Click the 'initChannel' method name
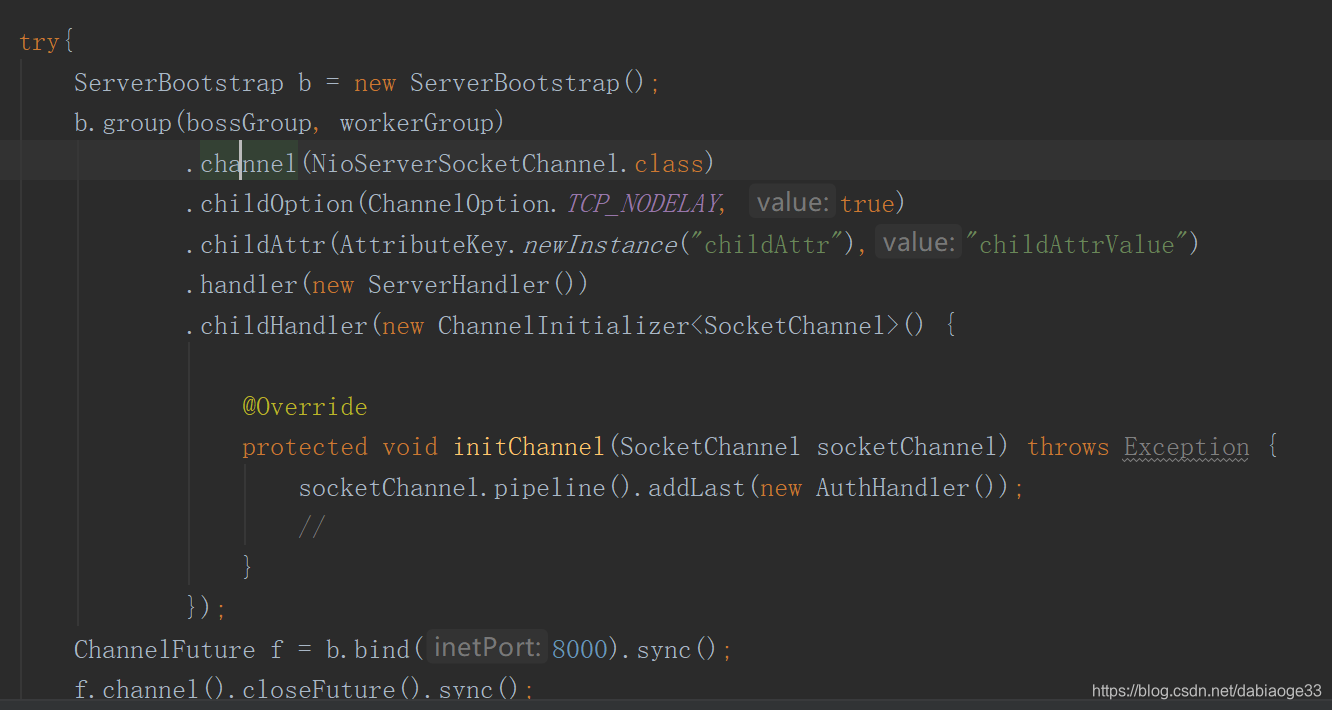 coord(529,447)
